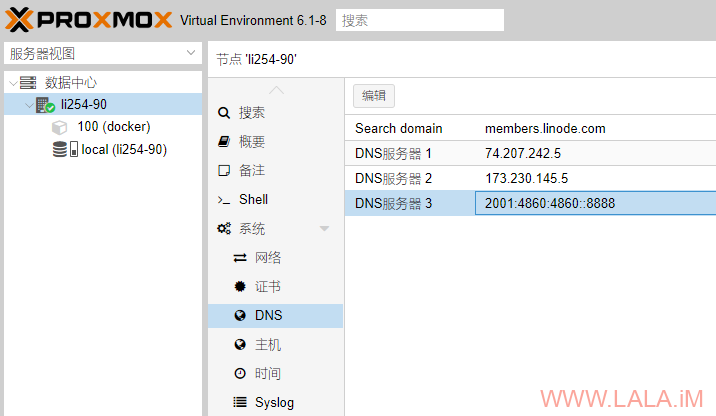Image resolution: width=716 pixels, height=416 pixels.
Task: Click the 74.207.242.5 value
Action: pyautogui.click(x=523, y=153)
